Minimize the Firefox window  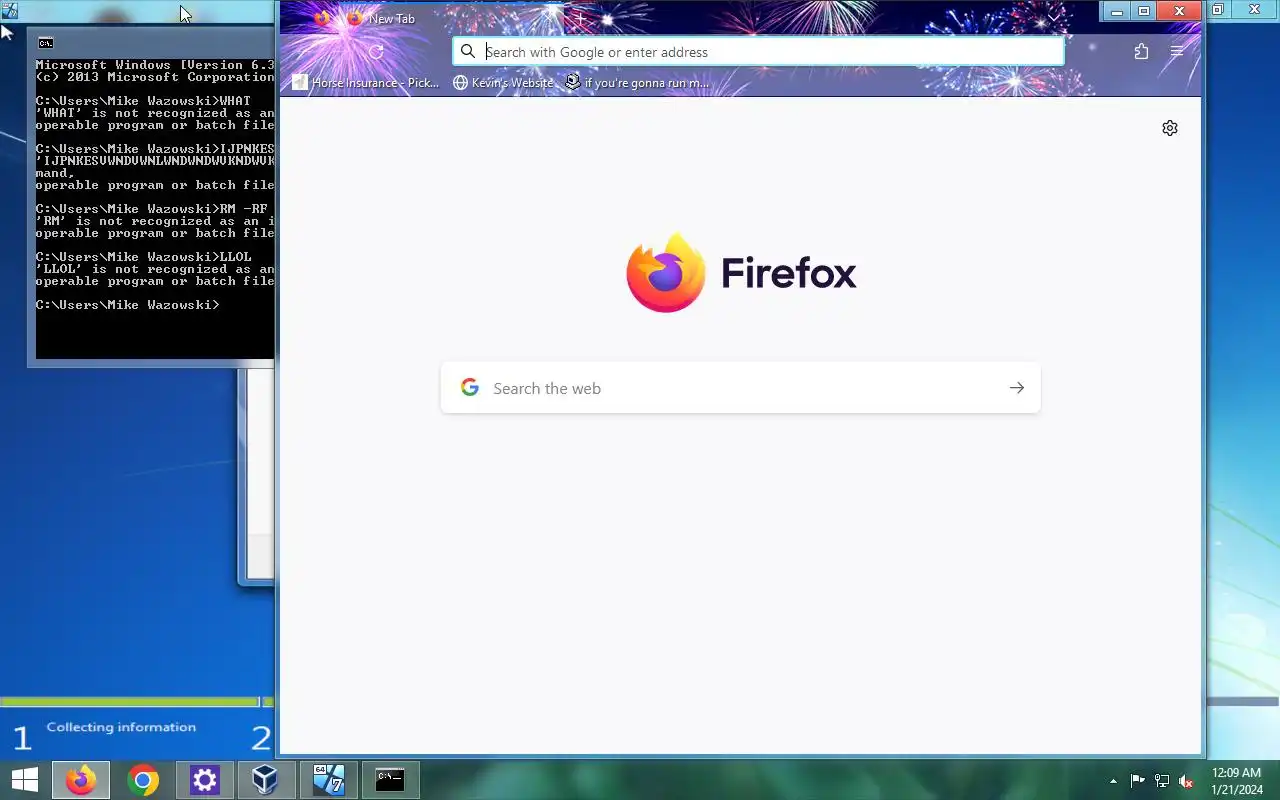[1117, 11]
